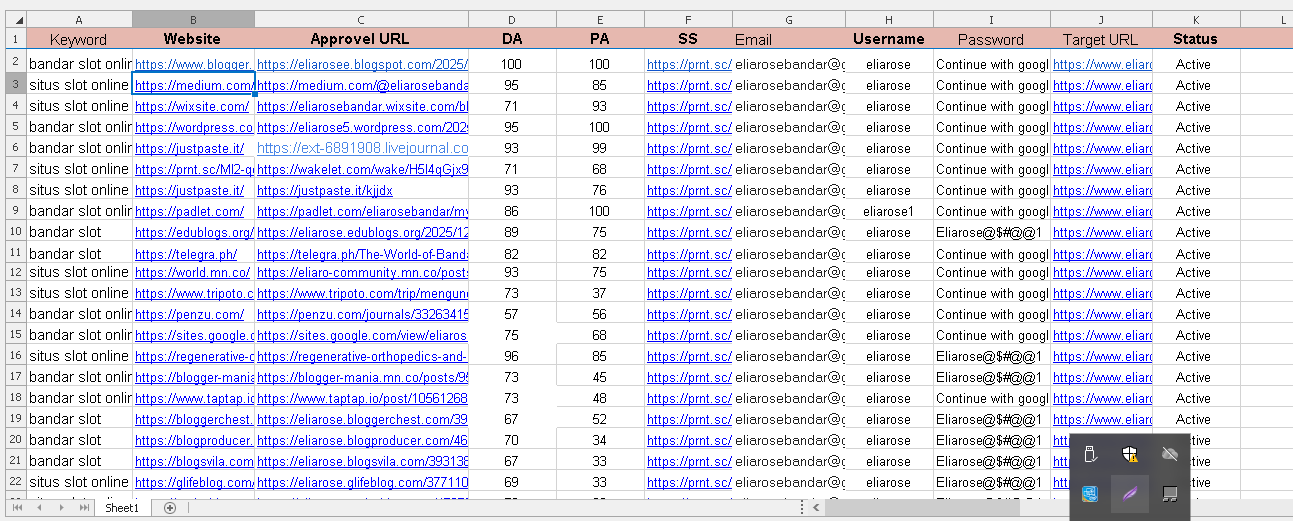This screenshot has height=521, width=1293.
Task: Click the Status header cell
Action: (1196, 39)
